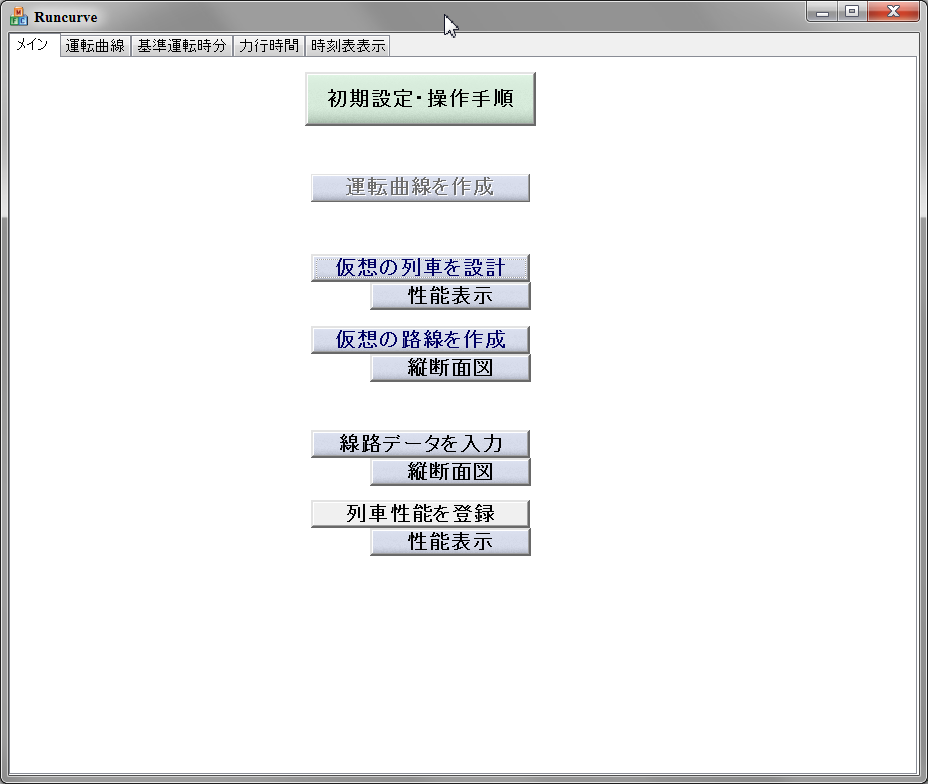Click the Runcurve app icon in title bar
Screen dimensions: 928x784
point(18,17)
